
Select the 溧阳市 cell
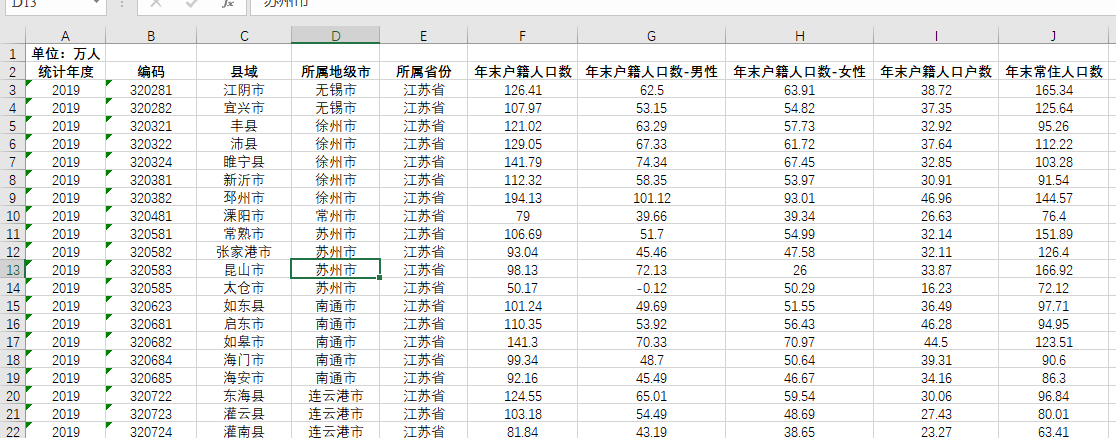244,216
